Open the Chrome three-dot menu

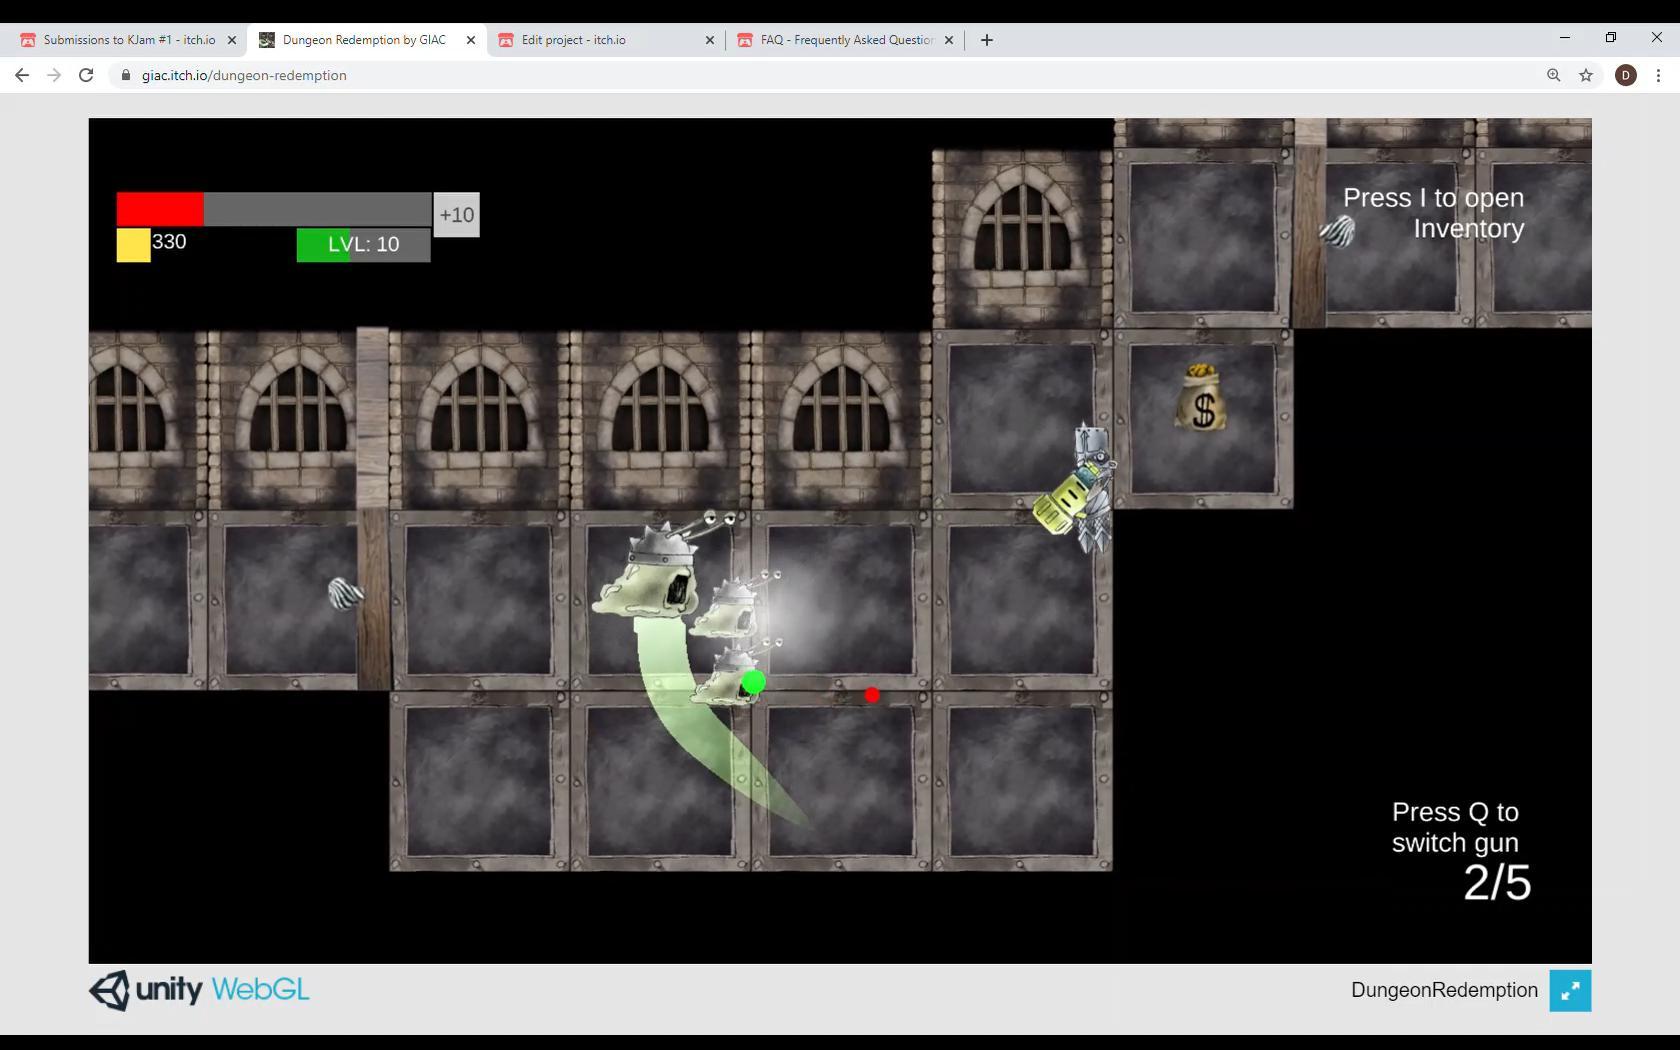pyautogui.click(x=1658, y=75)
